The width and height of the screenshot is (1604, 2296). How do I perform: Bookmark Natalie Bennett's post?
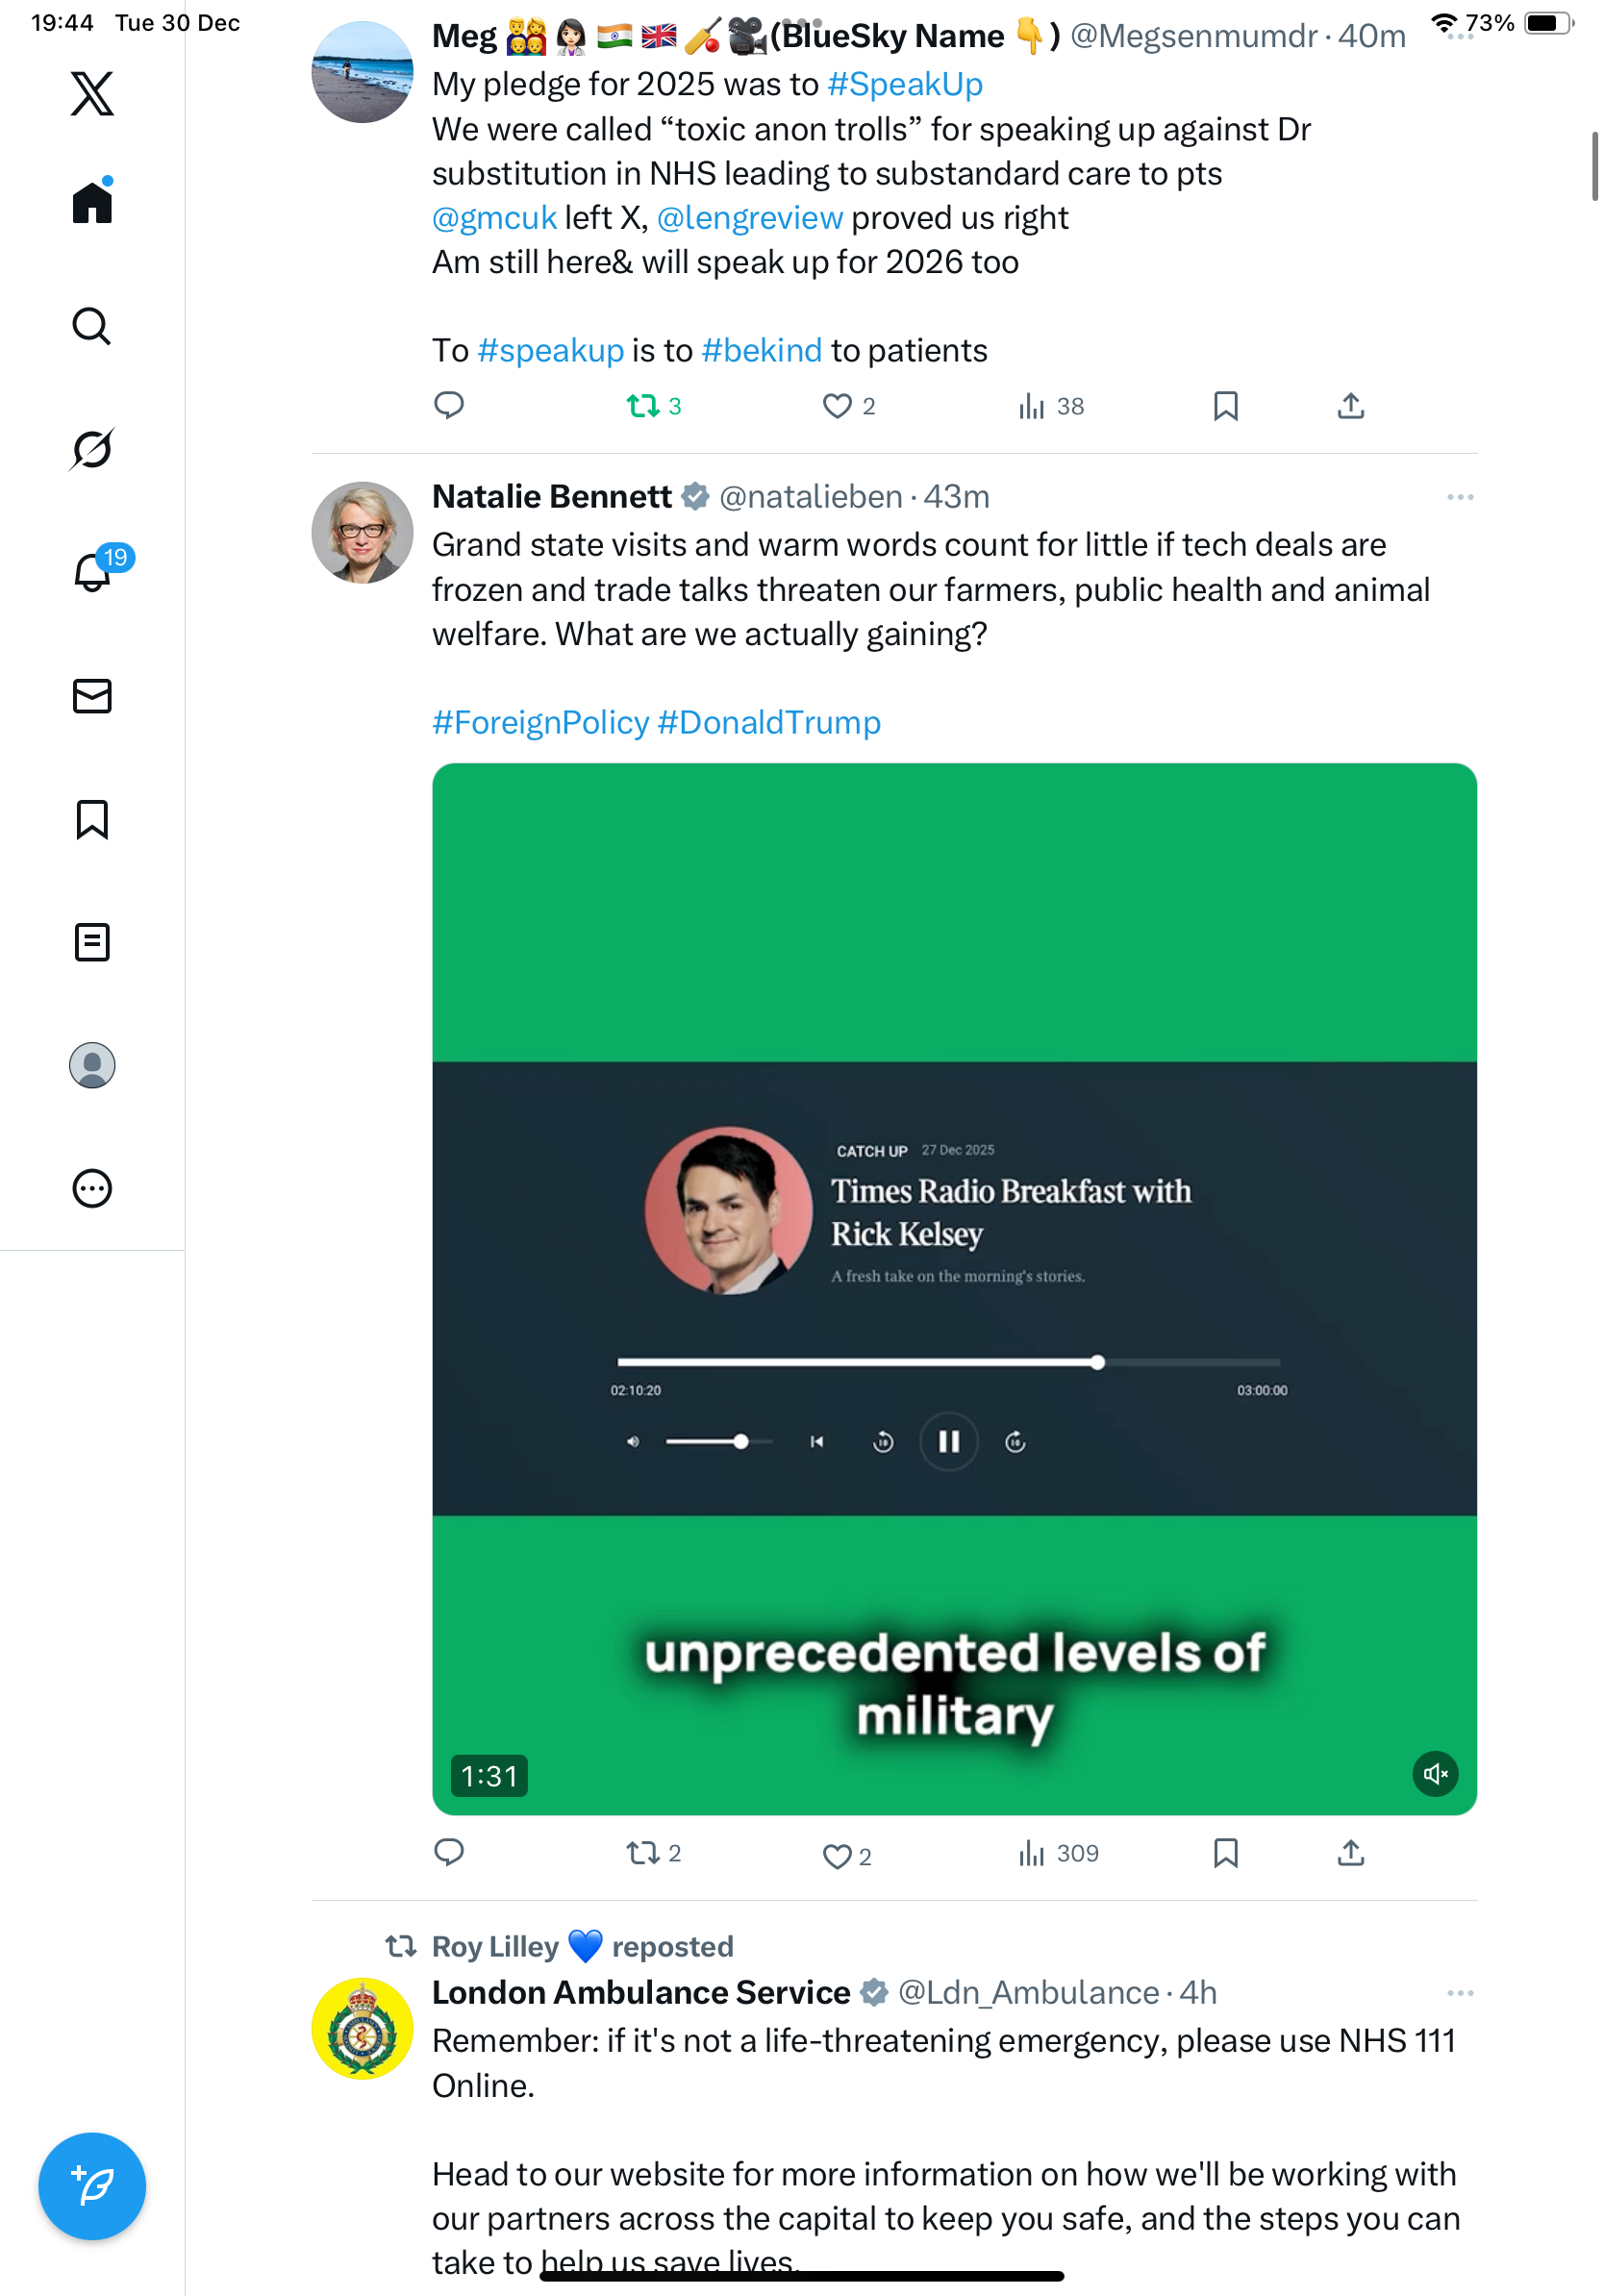pyautogui.click(x=1225, y=1853)
